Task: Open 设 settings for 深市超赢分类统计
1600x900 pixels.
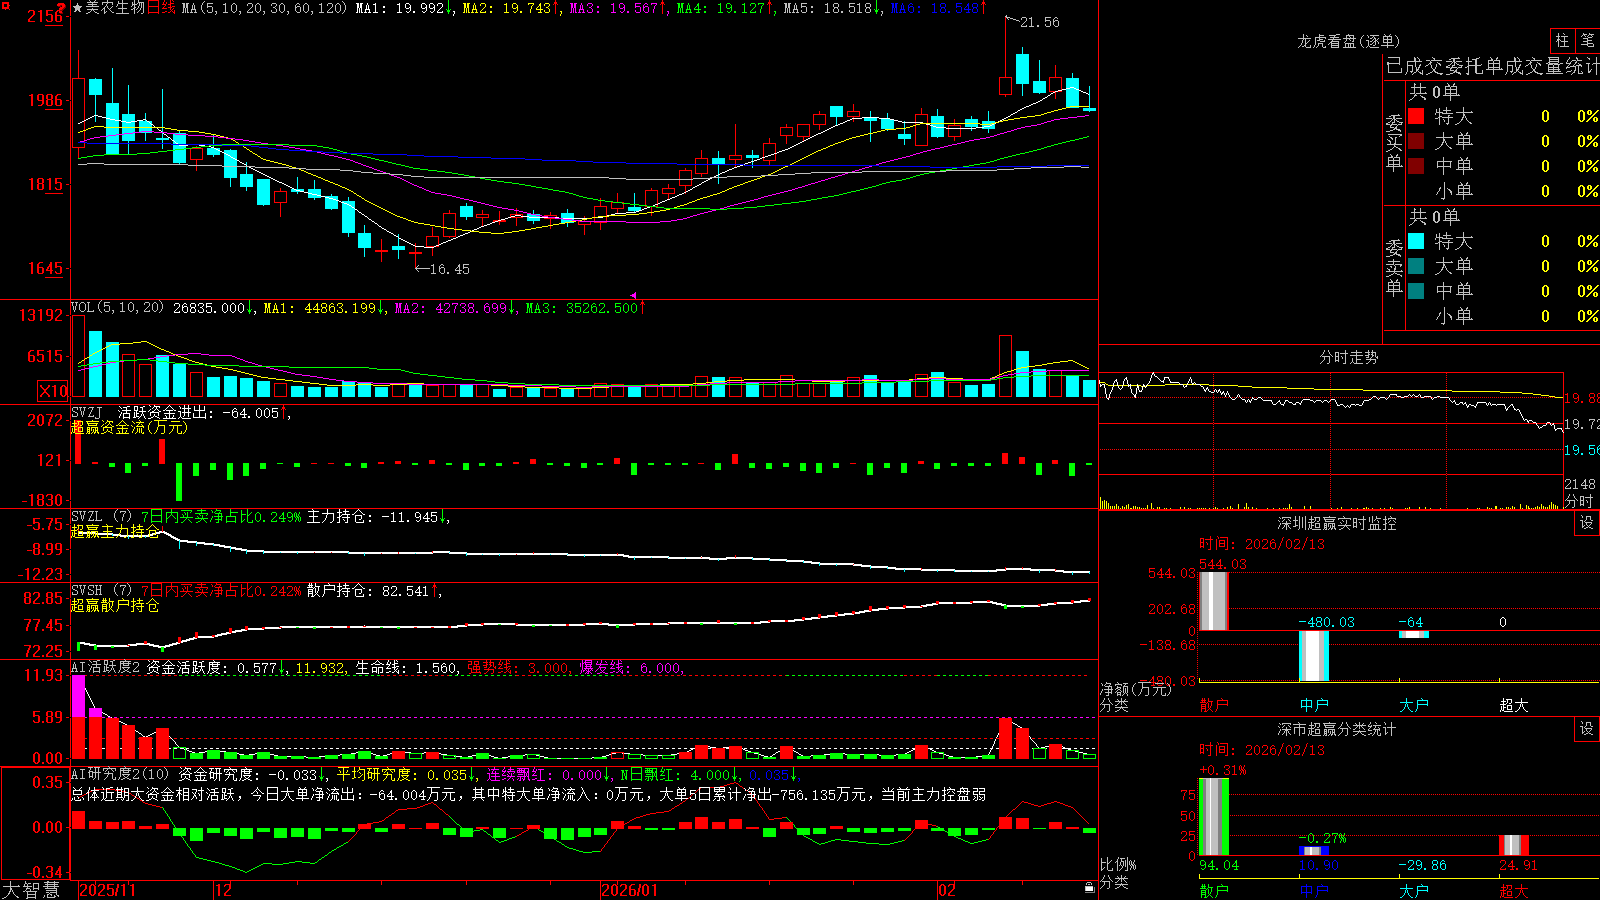Action: click(1587, 729)
